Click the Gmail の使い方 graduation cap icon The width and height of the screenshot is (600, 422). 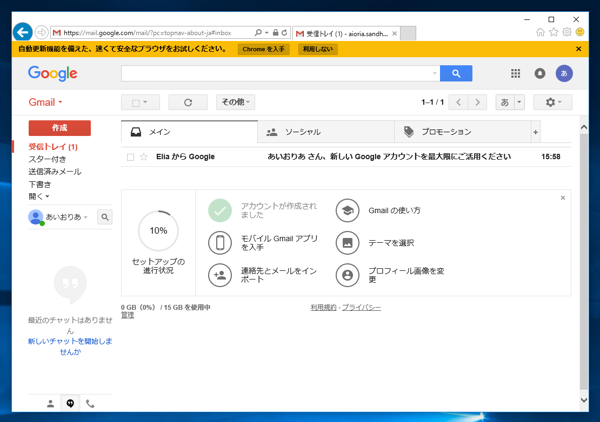(x=347, y=210)
